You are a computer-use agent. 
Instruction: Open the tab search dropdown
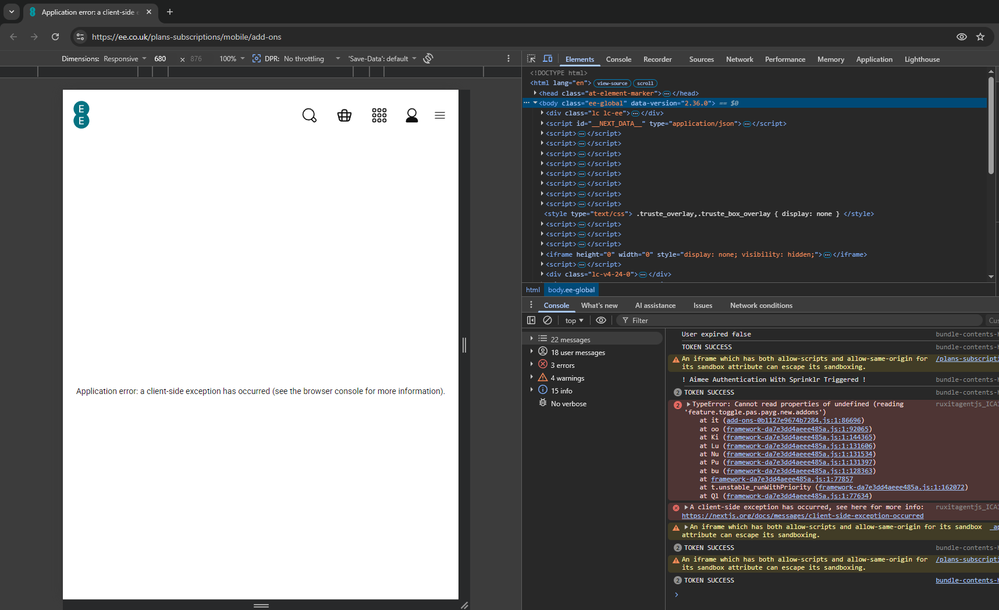(x=11, y=11)
